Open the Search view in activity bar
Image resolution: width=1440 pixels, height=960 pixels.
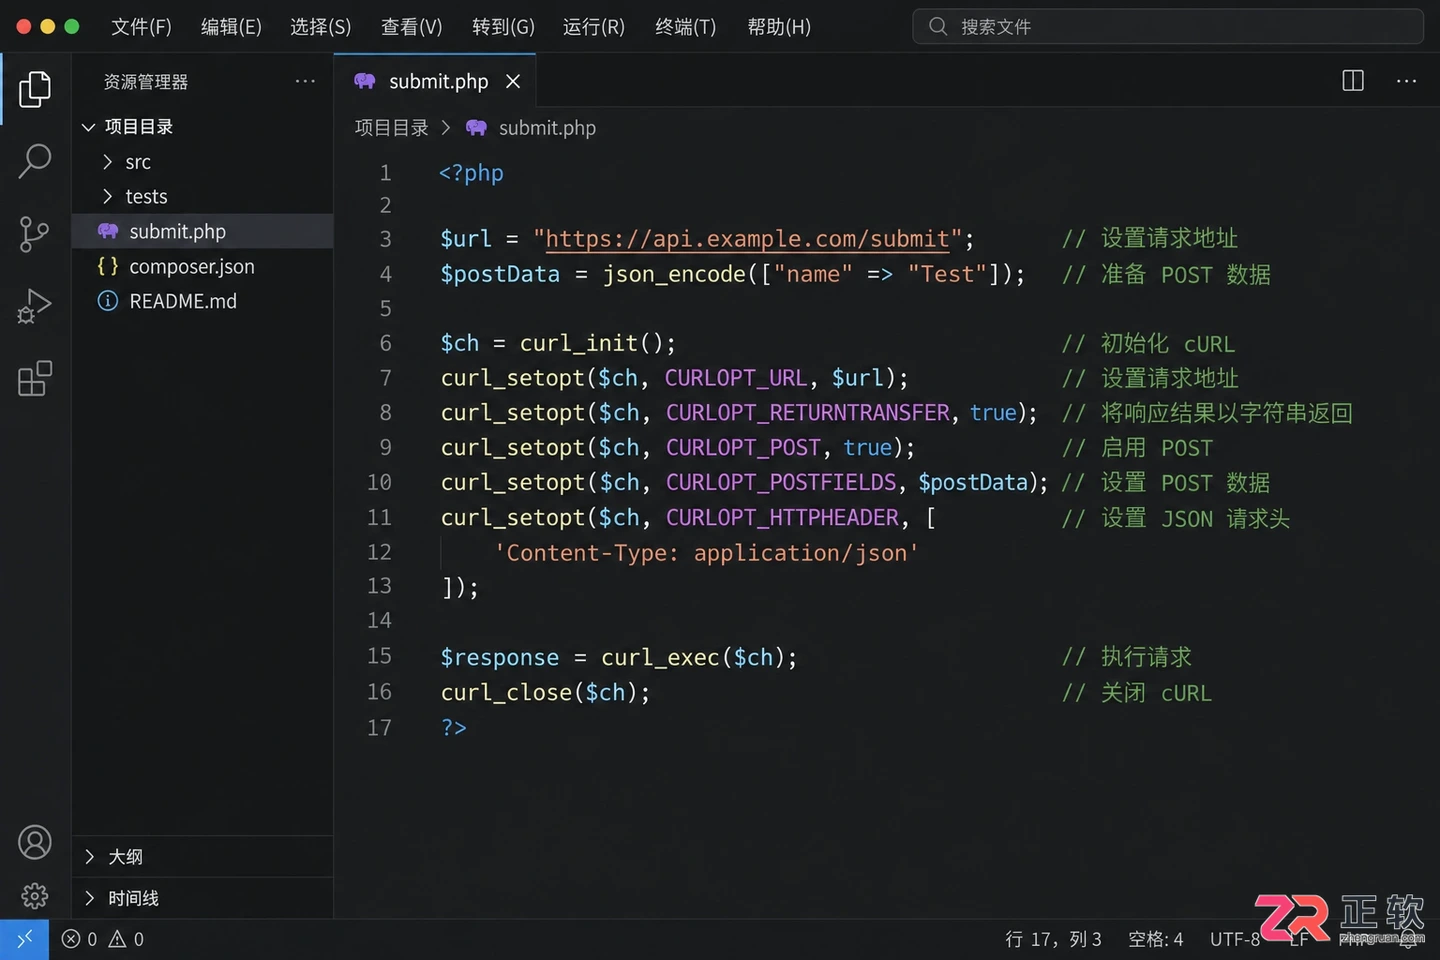coord(35,161)
